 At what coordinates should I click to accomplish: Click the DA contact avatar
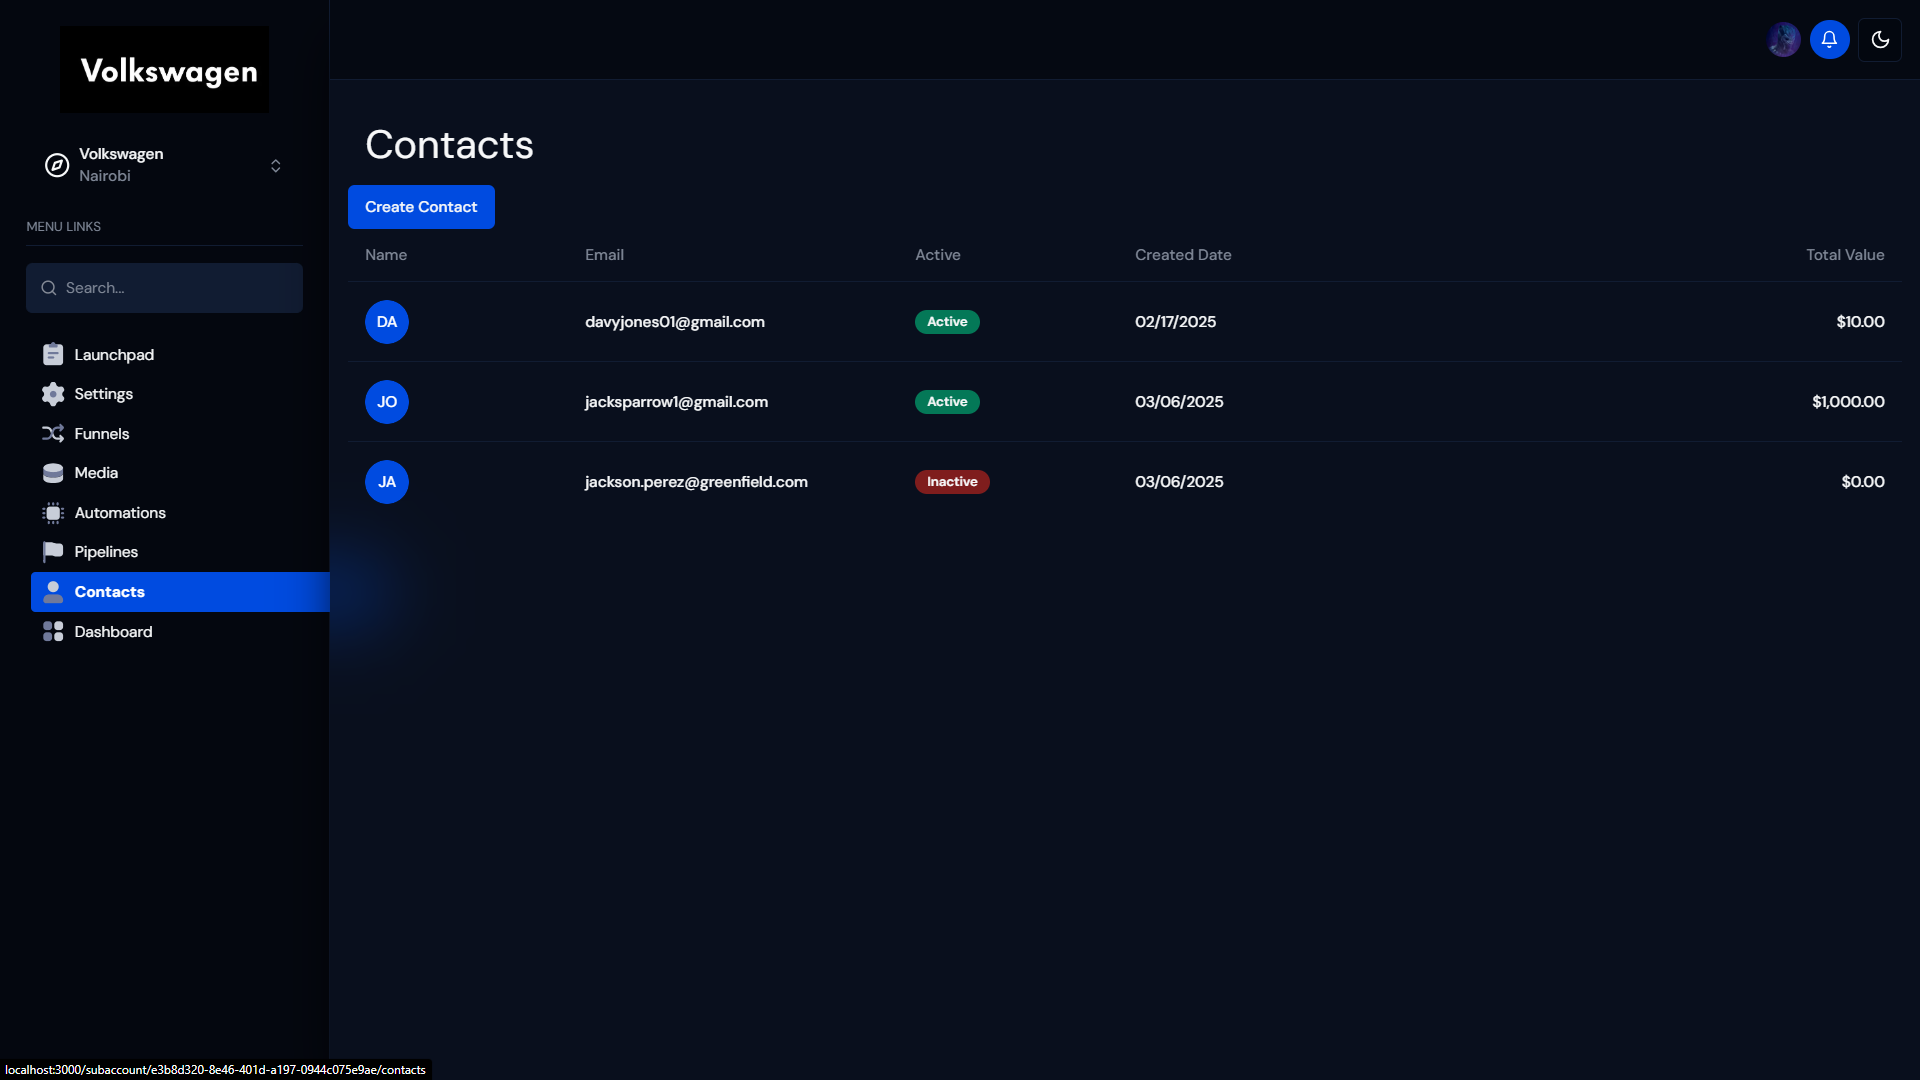pyautogui.click(x=387, y=322)
